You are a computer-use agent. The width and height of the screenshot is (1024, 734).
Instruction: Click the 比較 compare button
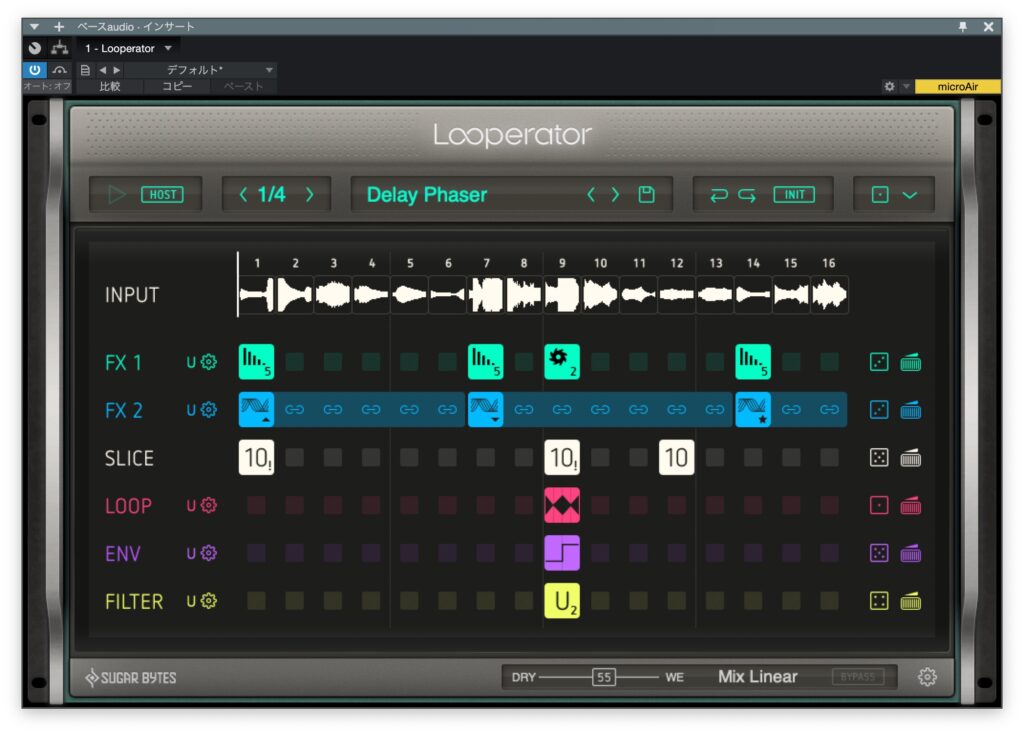coord(110,86)
